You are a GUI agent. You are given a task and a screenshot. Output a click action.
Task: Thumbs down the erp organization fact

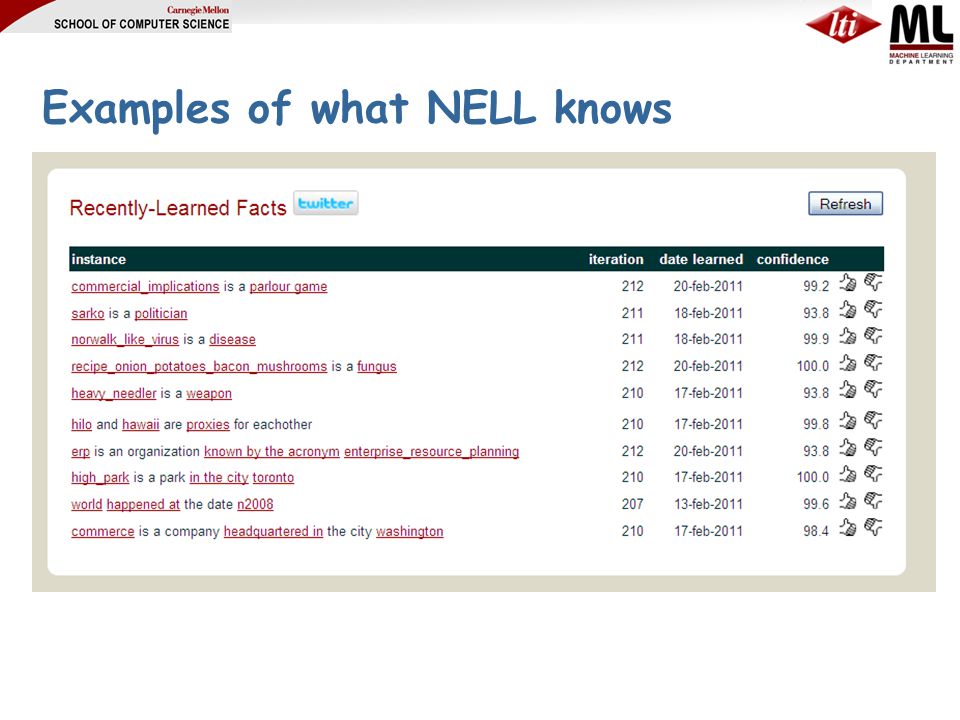(x=873, y=447)
